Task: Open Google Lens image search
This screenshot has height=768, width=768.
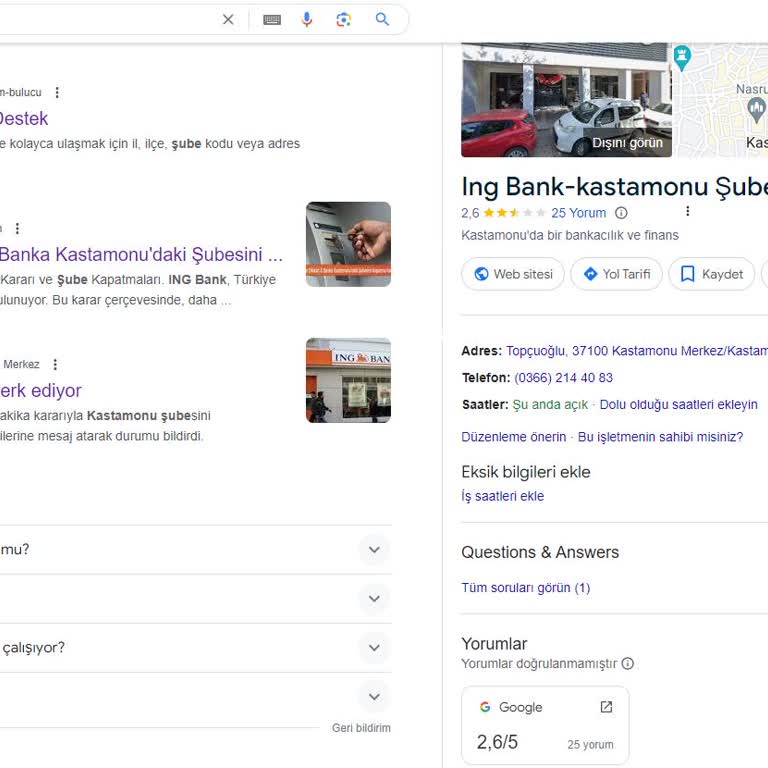Action: click(343, 20)
